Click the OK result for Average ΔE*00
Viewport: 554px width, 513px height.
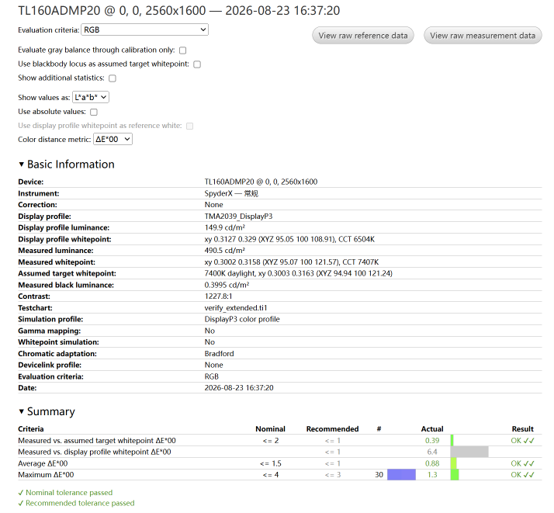click(523, 463)
